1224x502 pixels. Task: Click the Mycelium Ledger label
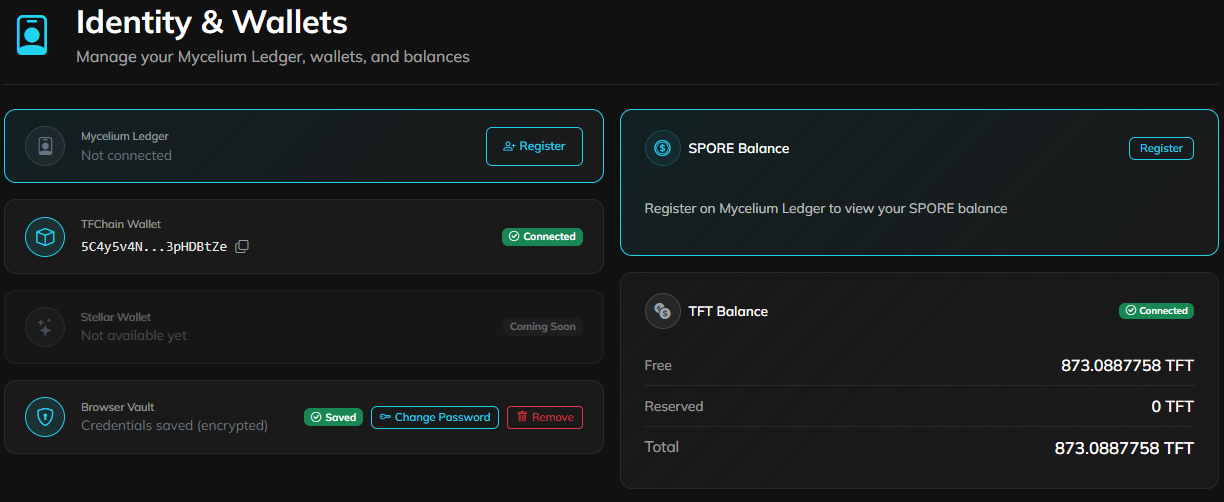pyautogui.click(x=125, y=136)
